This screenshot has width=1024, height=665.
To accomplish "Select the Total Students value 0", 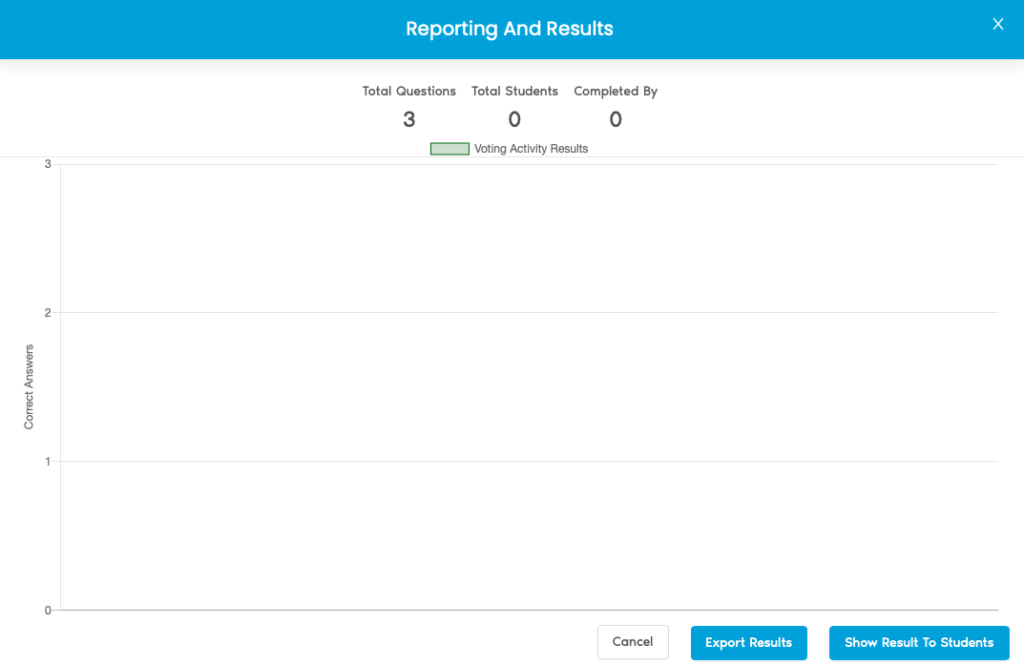I will 515,120.
